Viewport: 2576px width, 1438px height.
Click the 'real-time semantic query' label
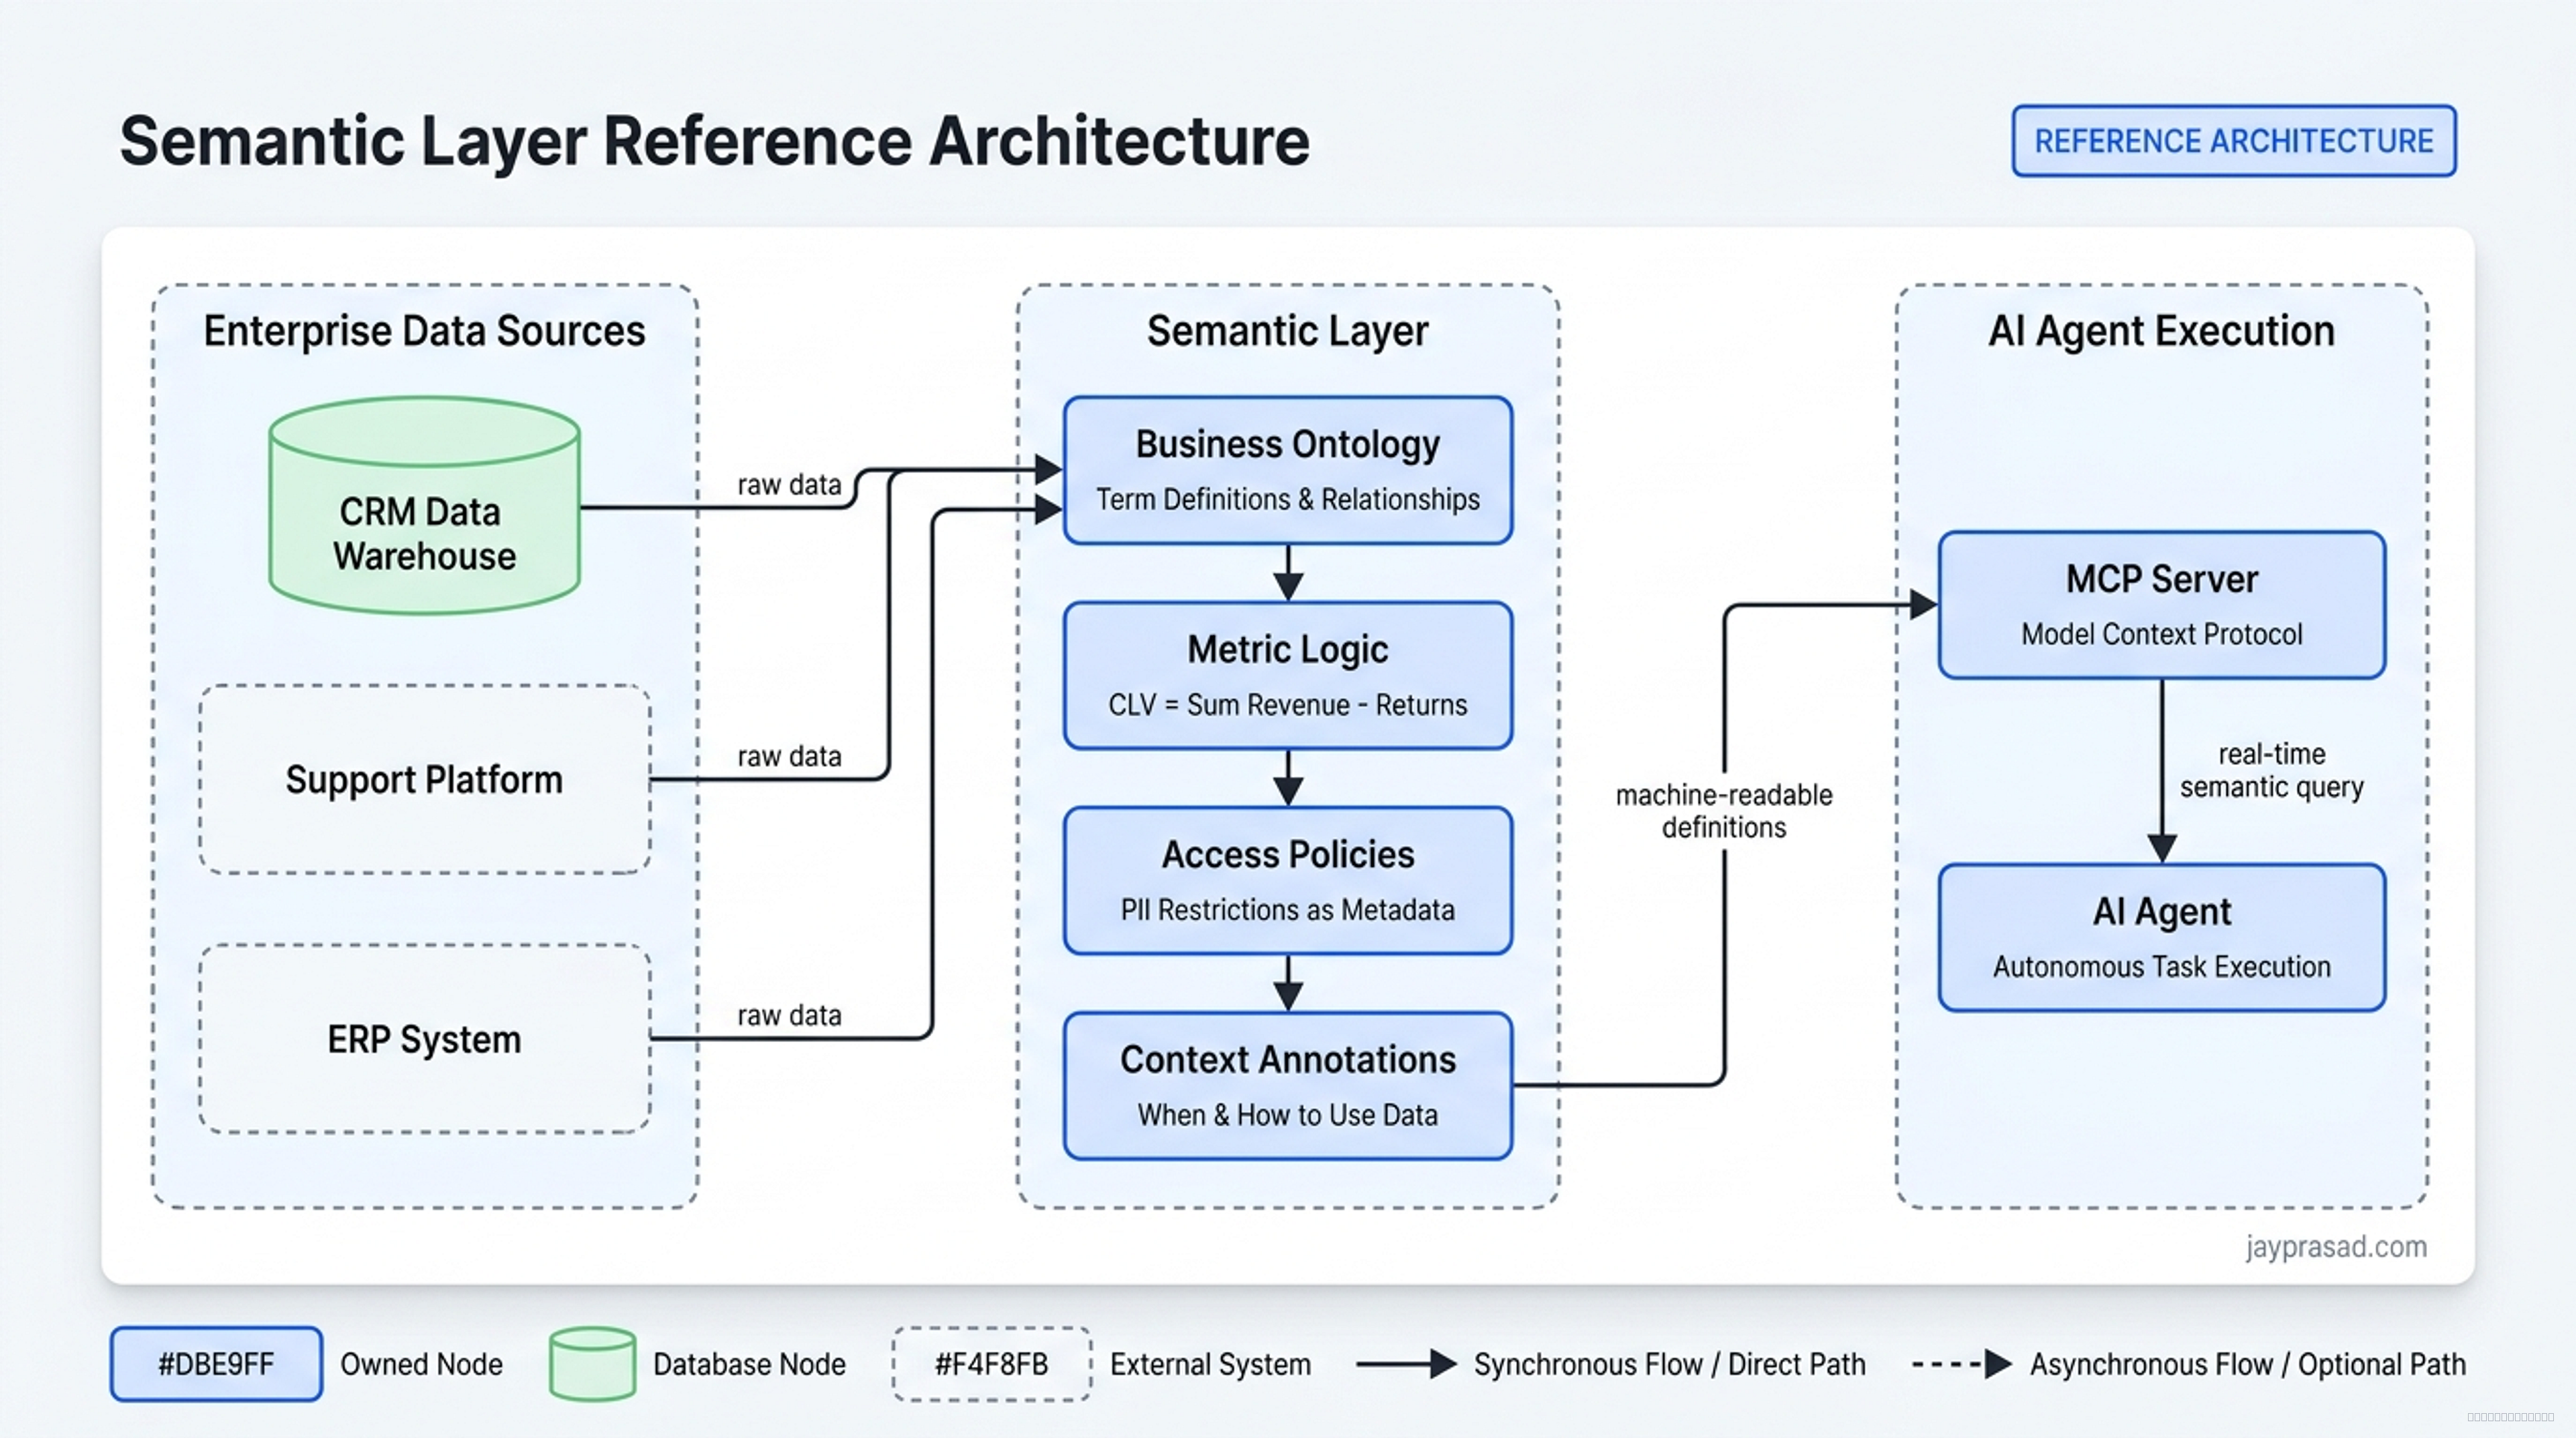click(x=2271, y=770)
